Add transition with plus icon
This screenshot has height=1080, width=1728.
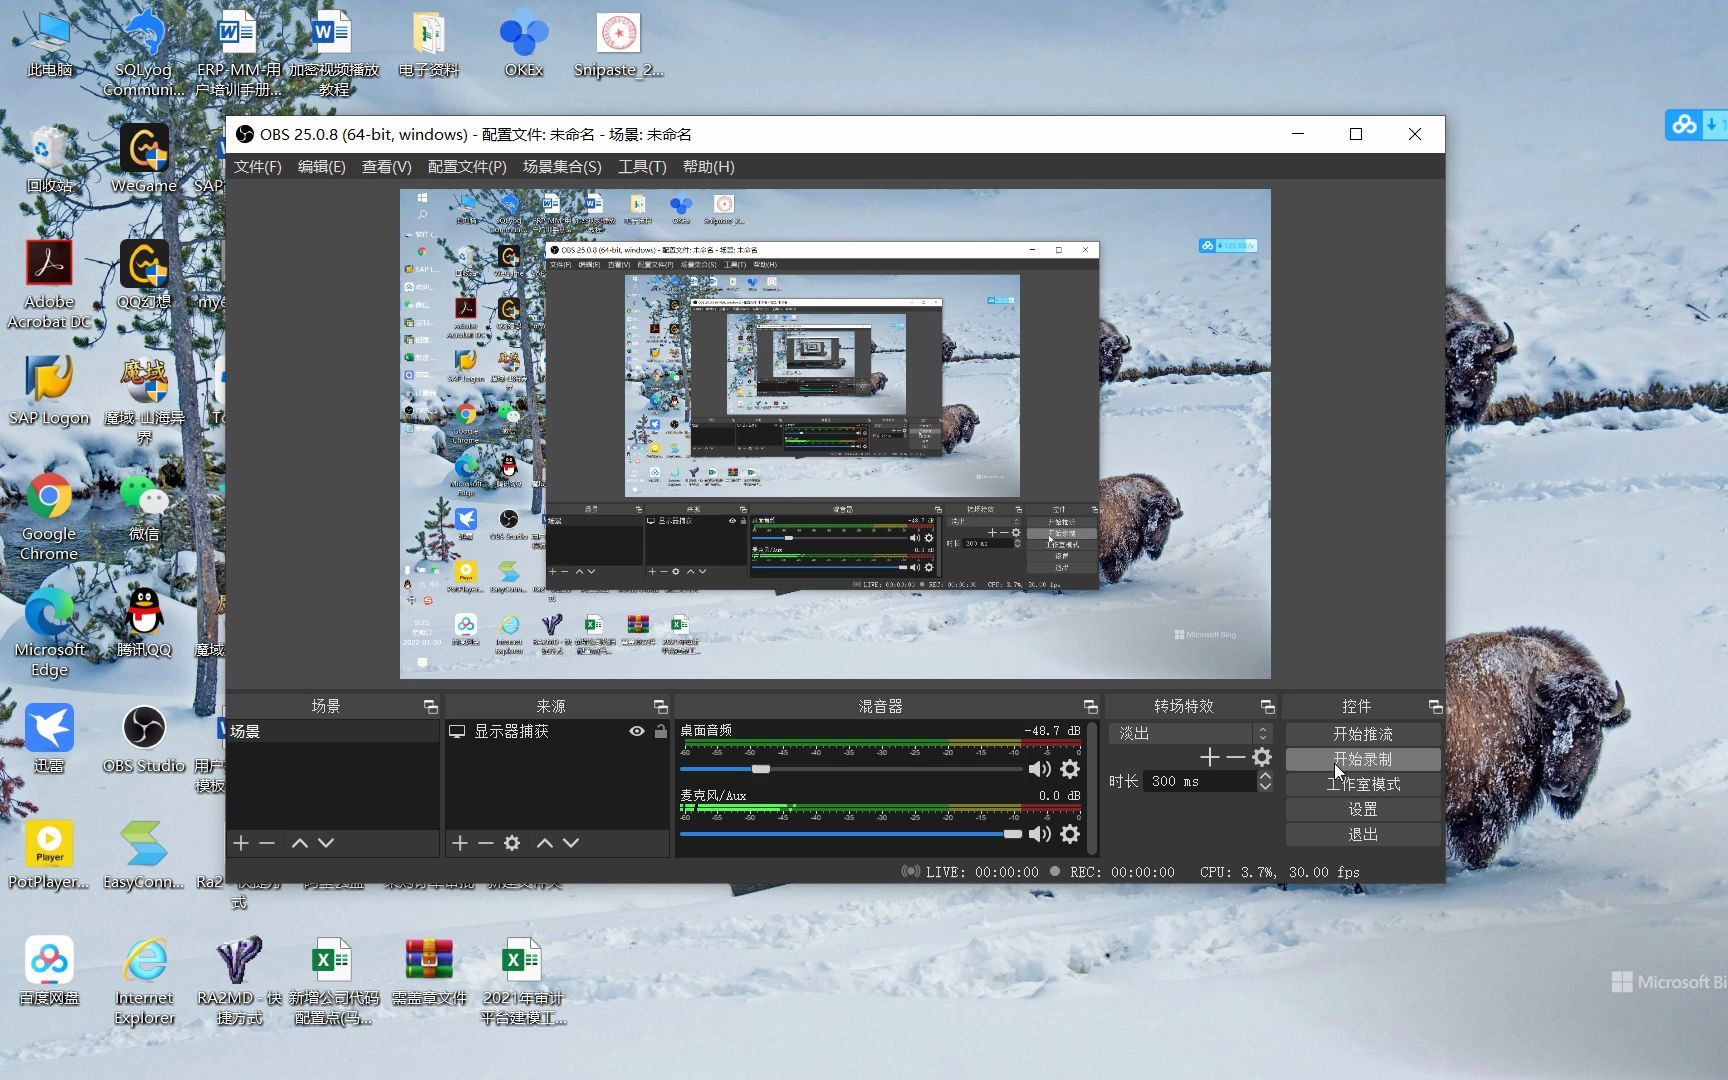pyautogui.click(x=1210, y=758)
